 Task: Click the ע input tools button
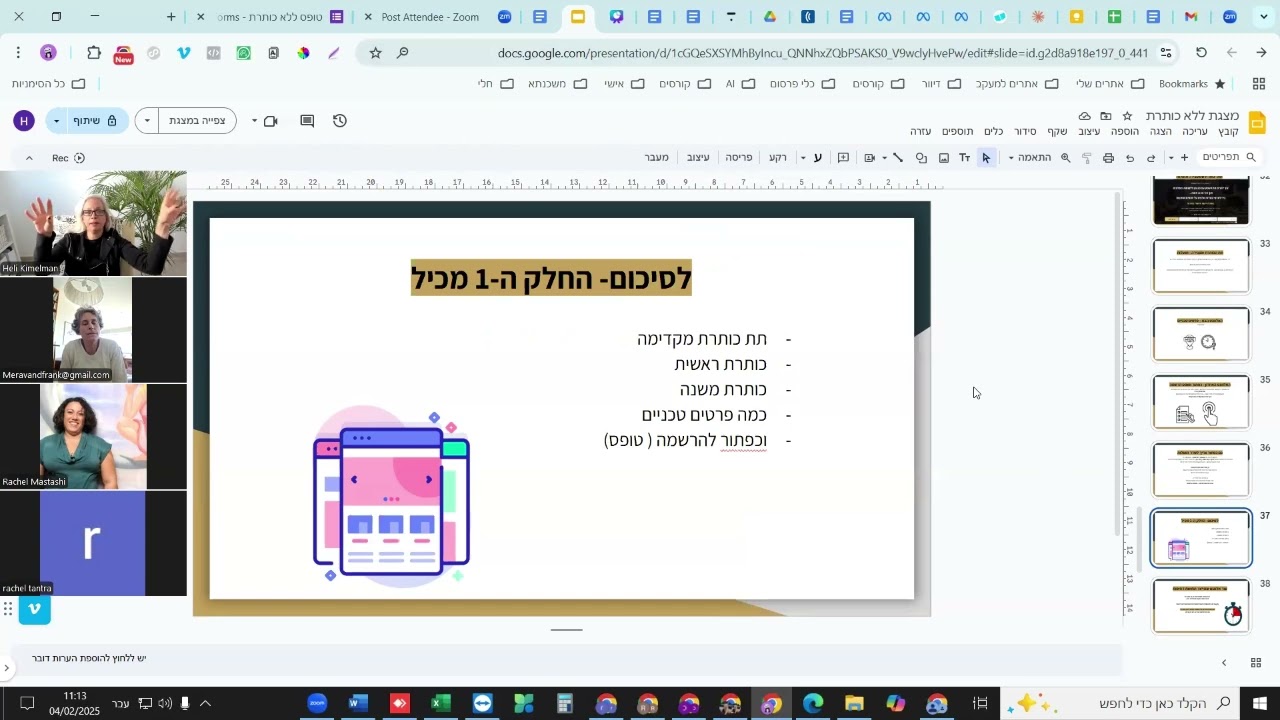(x=818, y=158)
